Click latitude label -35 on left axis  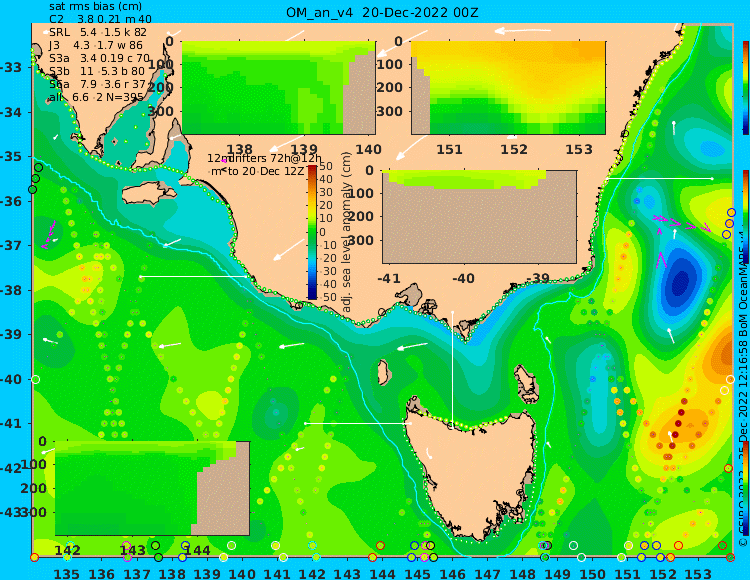point(11,156)
